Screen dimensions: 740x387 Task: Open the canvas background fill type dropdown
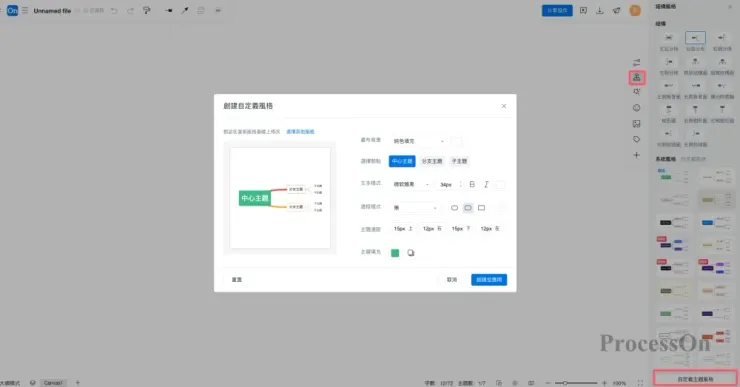click(x=419, y=141)
